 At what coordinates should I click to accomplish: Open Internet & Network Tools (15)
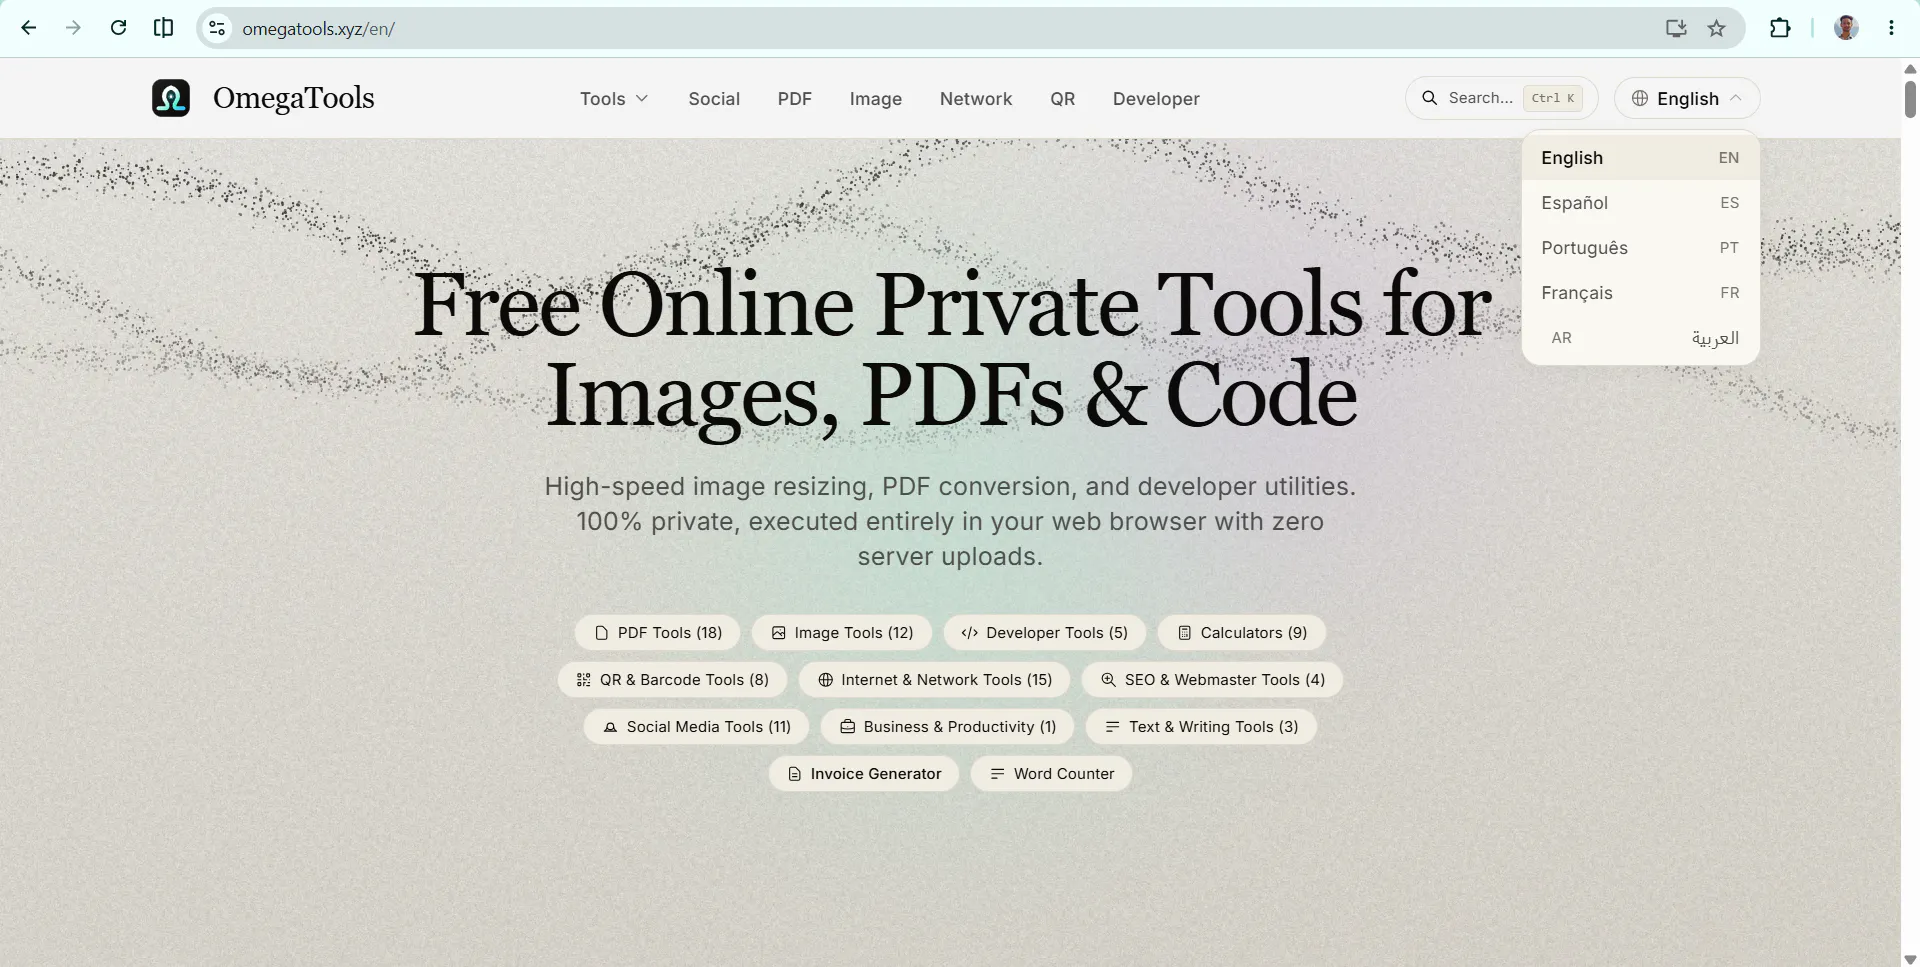(935, 680)
